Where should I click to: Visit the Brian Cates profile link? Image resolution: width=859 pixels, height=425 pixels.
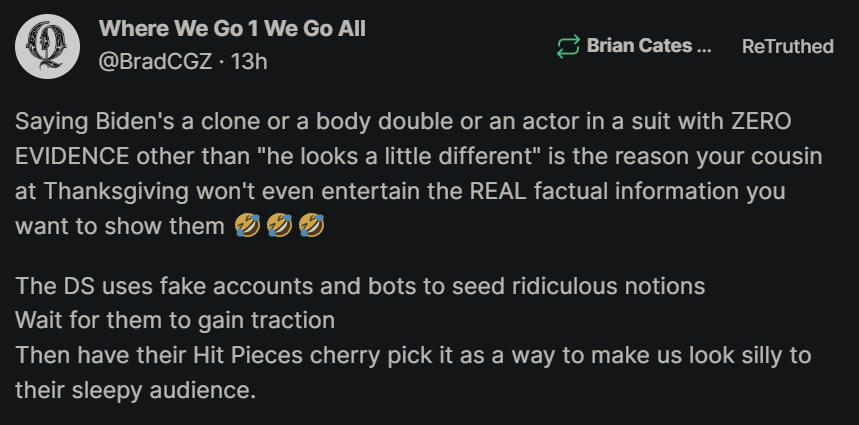(648, 46)
